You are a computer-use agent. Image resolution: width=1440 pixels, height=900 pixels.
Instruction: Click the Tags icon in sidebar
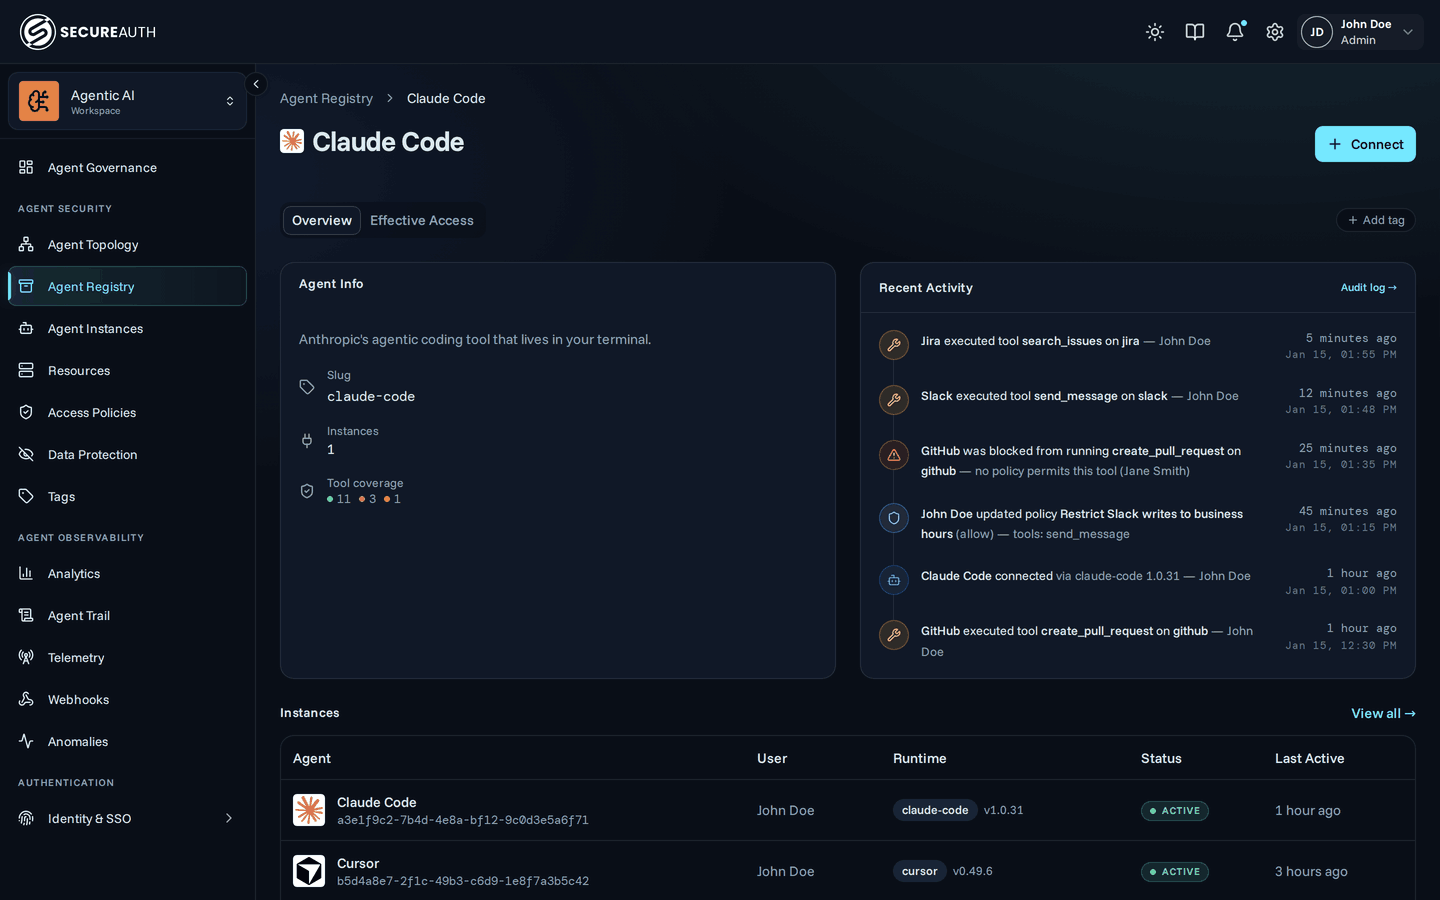26,497
